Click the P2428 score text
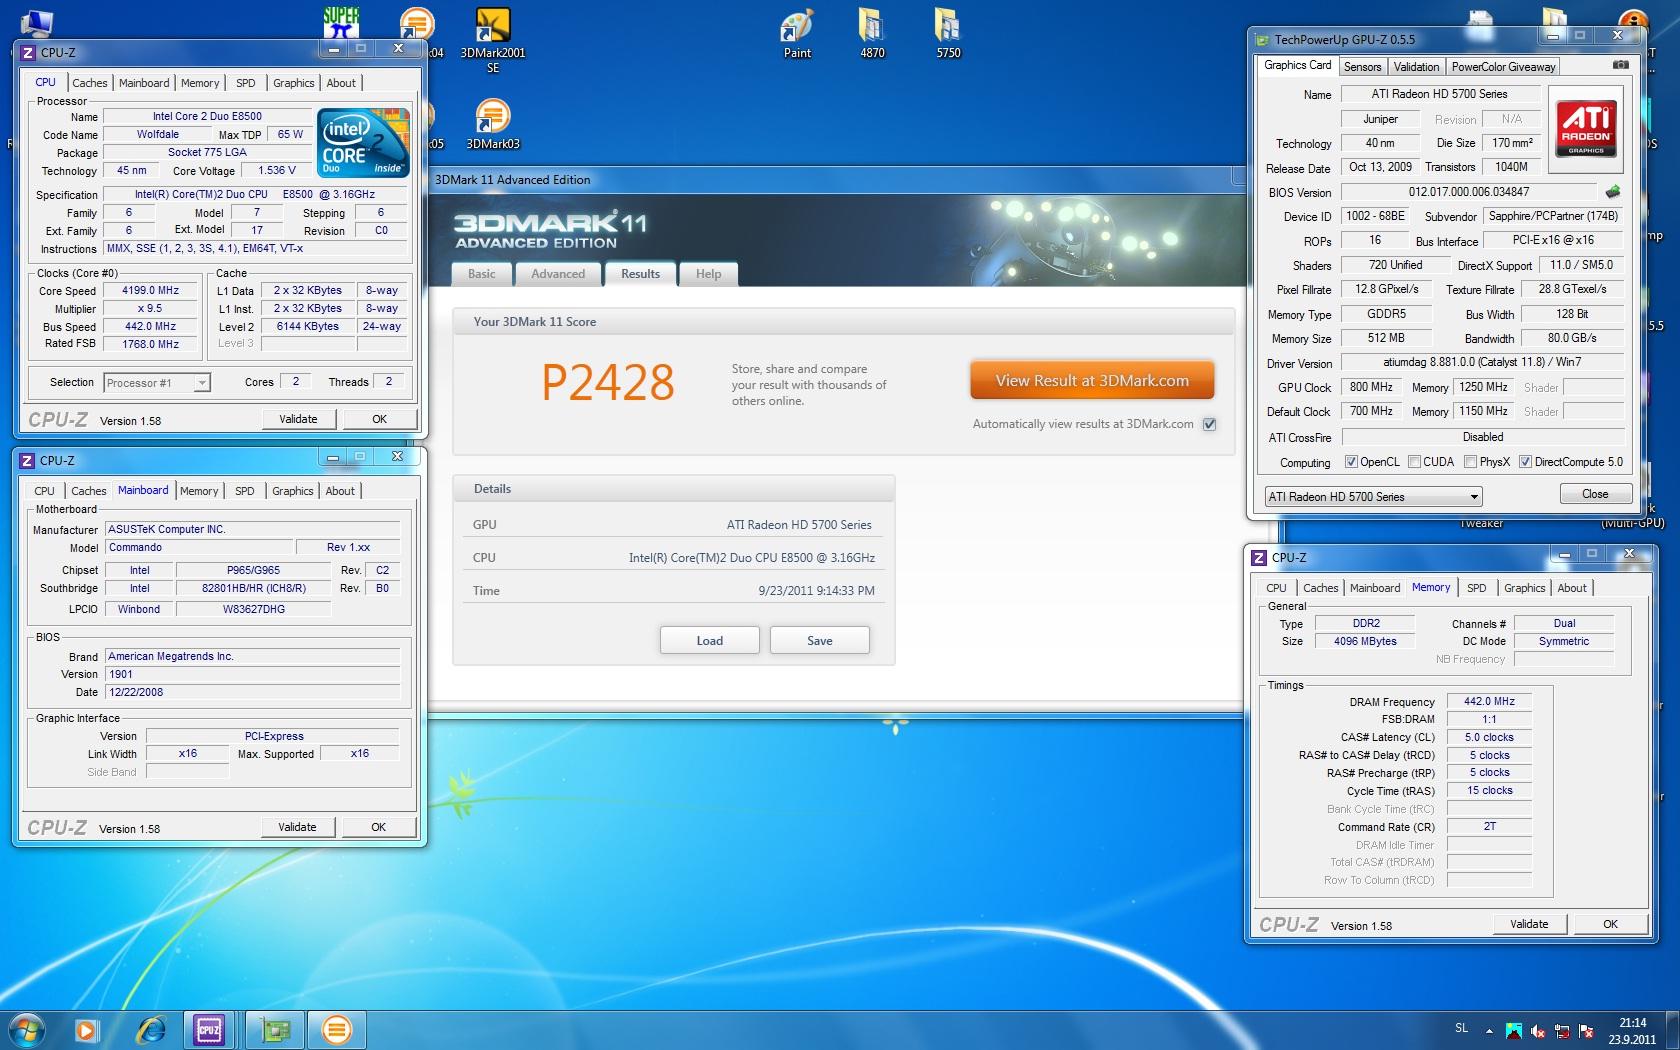This screenshot has width=1680, height=1050. [x=608, y=382]
